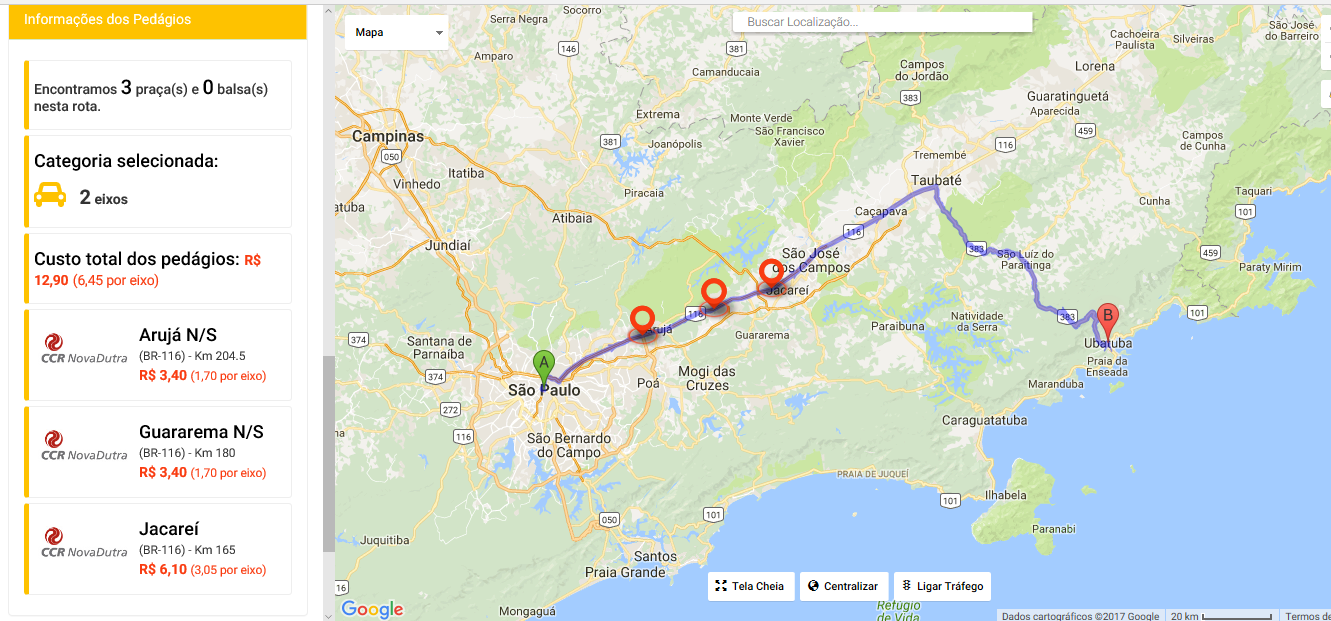
Task: Open the Mapa map type dropdown
Action: pos(396,32)
